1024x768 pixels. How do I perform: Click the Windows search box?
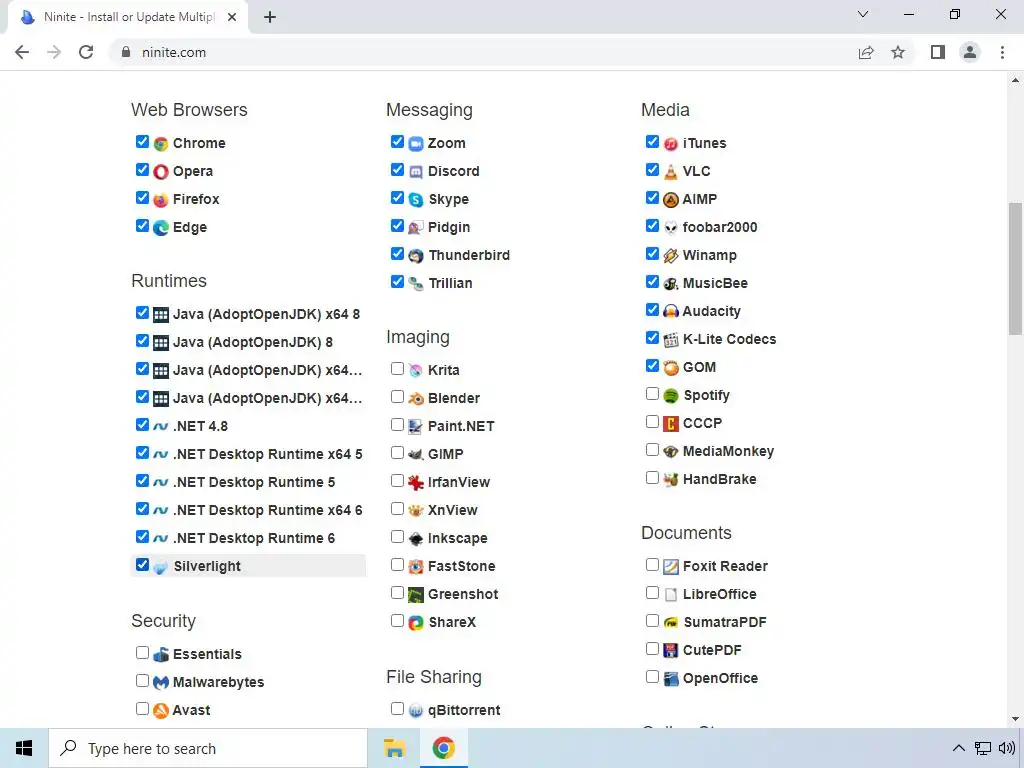[208, 748]
